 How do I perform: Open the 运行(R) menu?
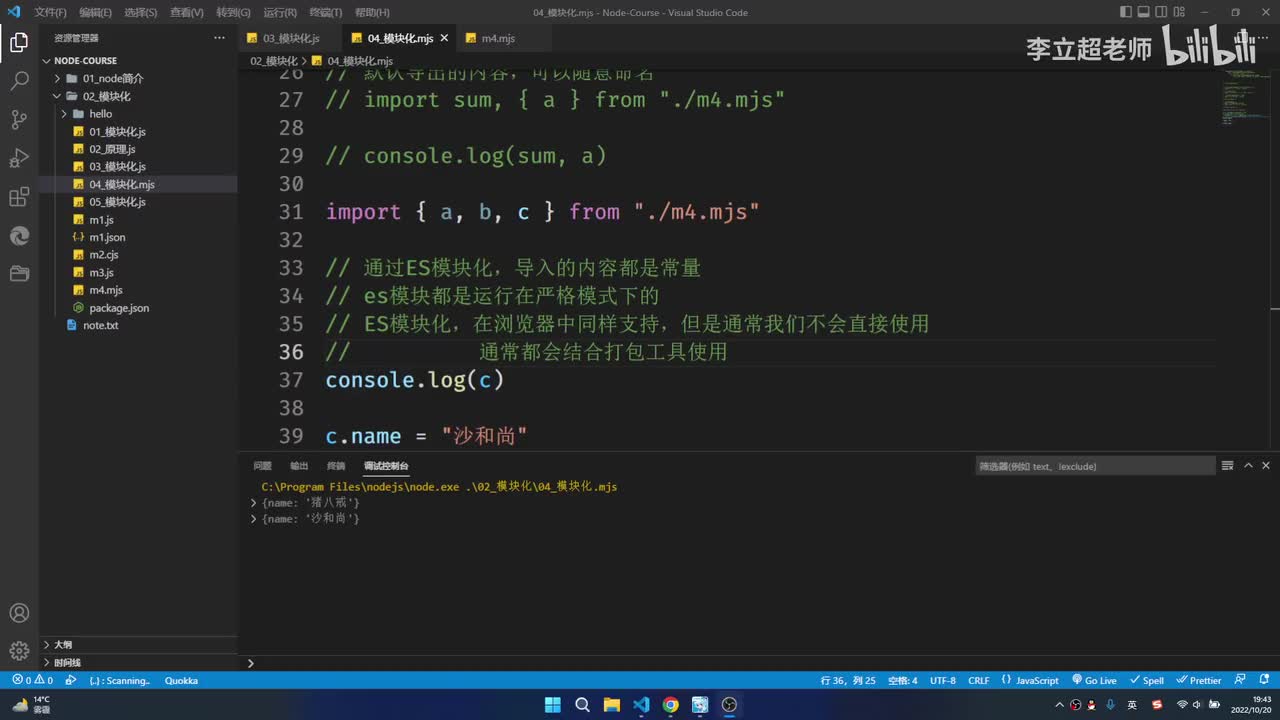[280, 12]
